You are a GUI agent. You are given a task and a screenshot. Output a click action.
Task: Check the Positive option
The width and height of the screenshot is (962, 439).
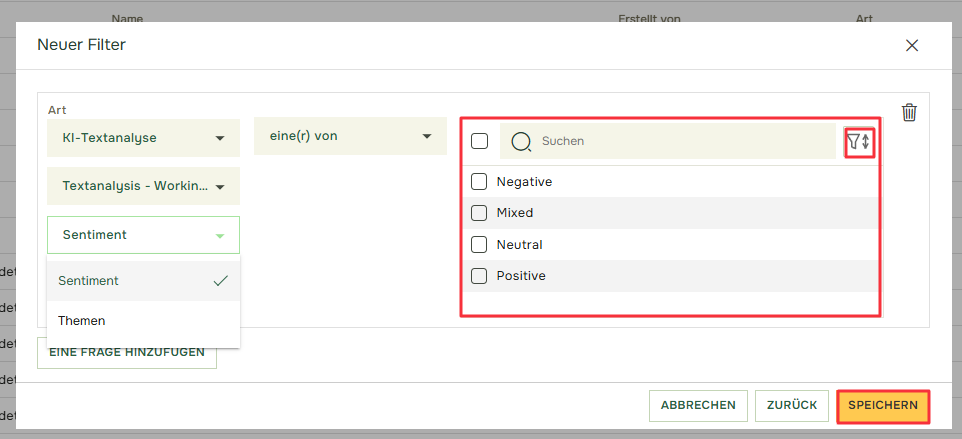tap(479, 276)
